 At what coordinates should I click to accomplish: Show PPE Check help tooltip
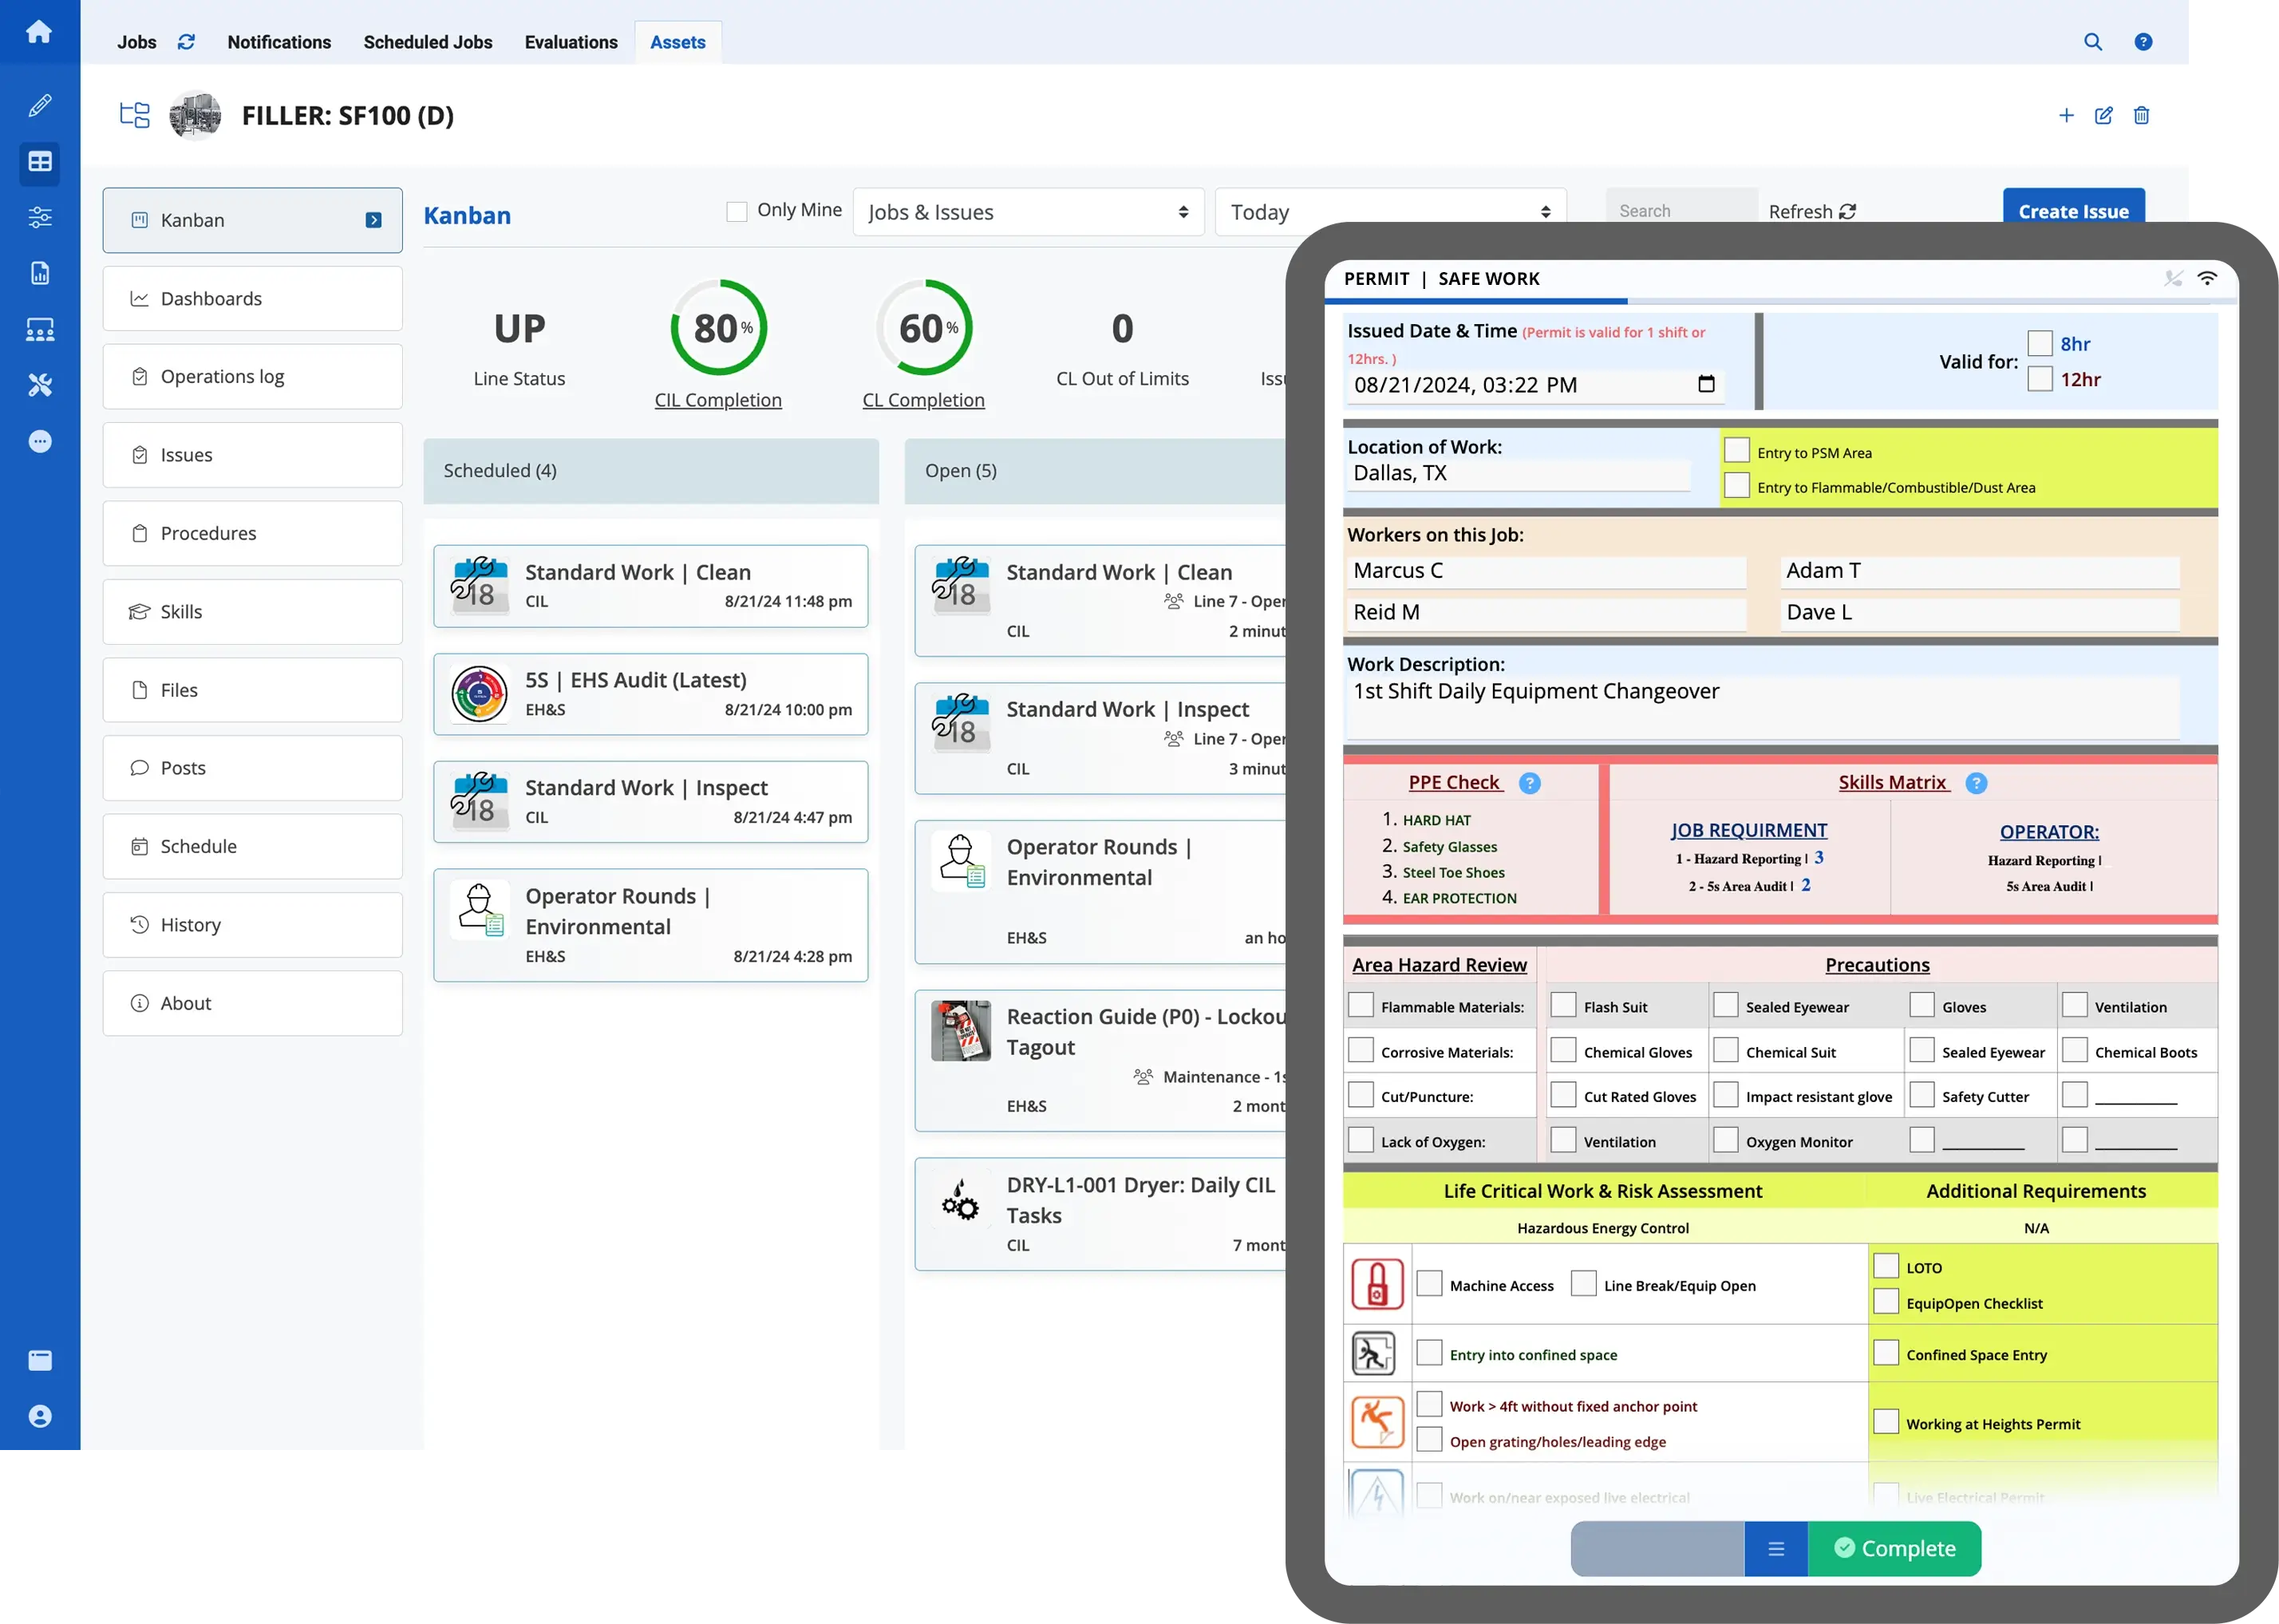[1529, 783]
